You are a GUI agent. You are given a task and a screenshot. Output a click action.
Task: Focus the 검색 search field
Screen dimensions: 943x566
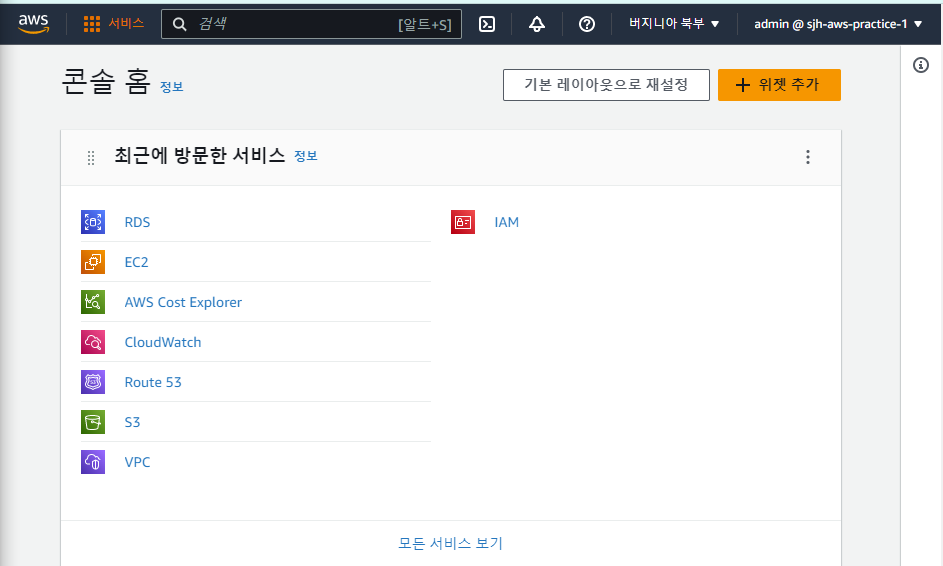tap(312, 24)
